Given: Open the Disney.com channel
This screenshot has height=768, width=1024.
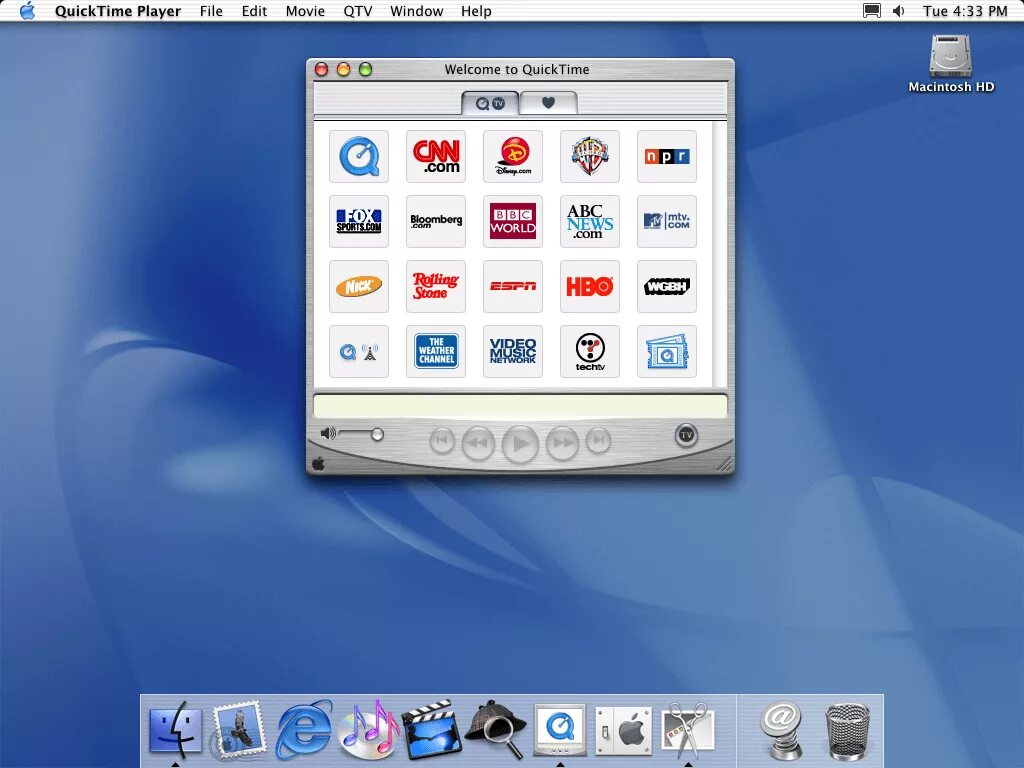Looking at the screenshot, I should point(513,157).
